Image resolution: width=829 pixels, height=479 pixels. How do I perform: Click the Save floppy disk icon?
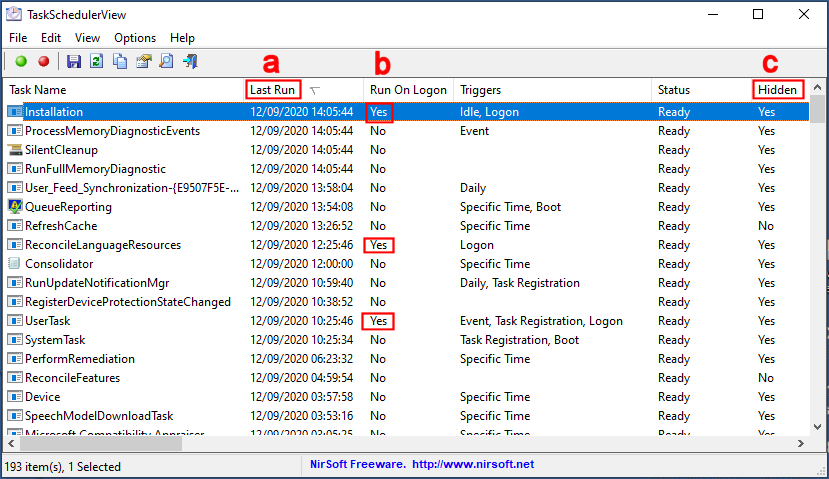coord(74,62)
